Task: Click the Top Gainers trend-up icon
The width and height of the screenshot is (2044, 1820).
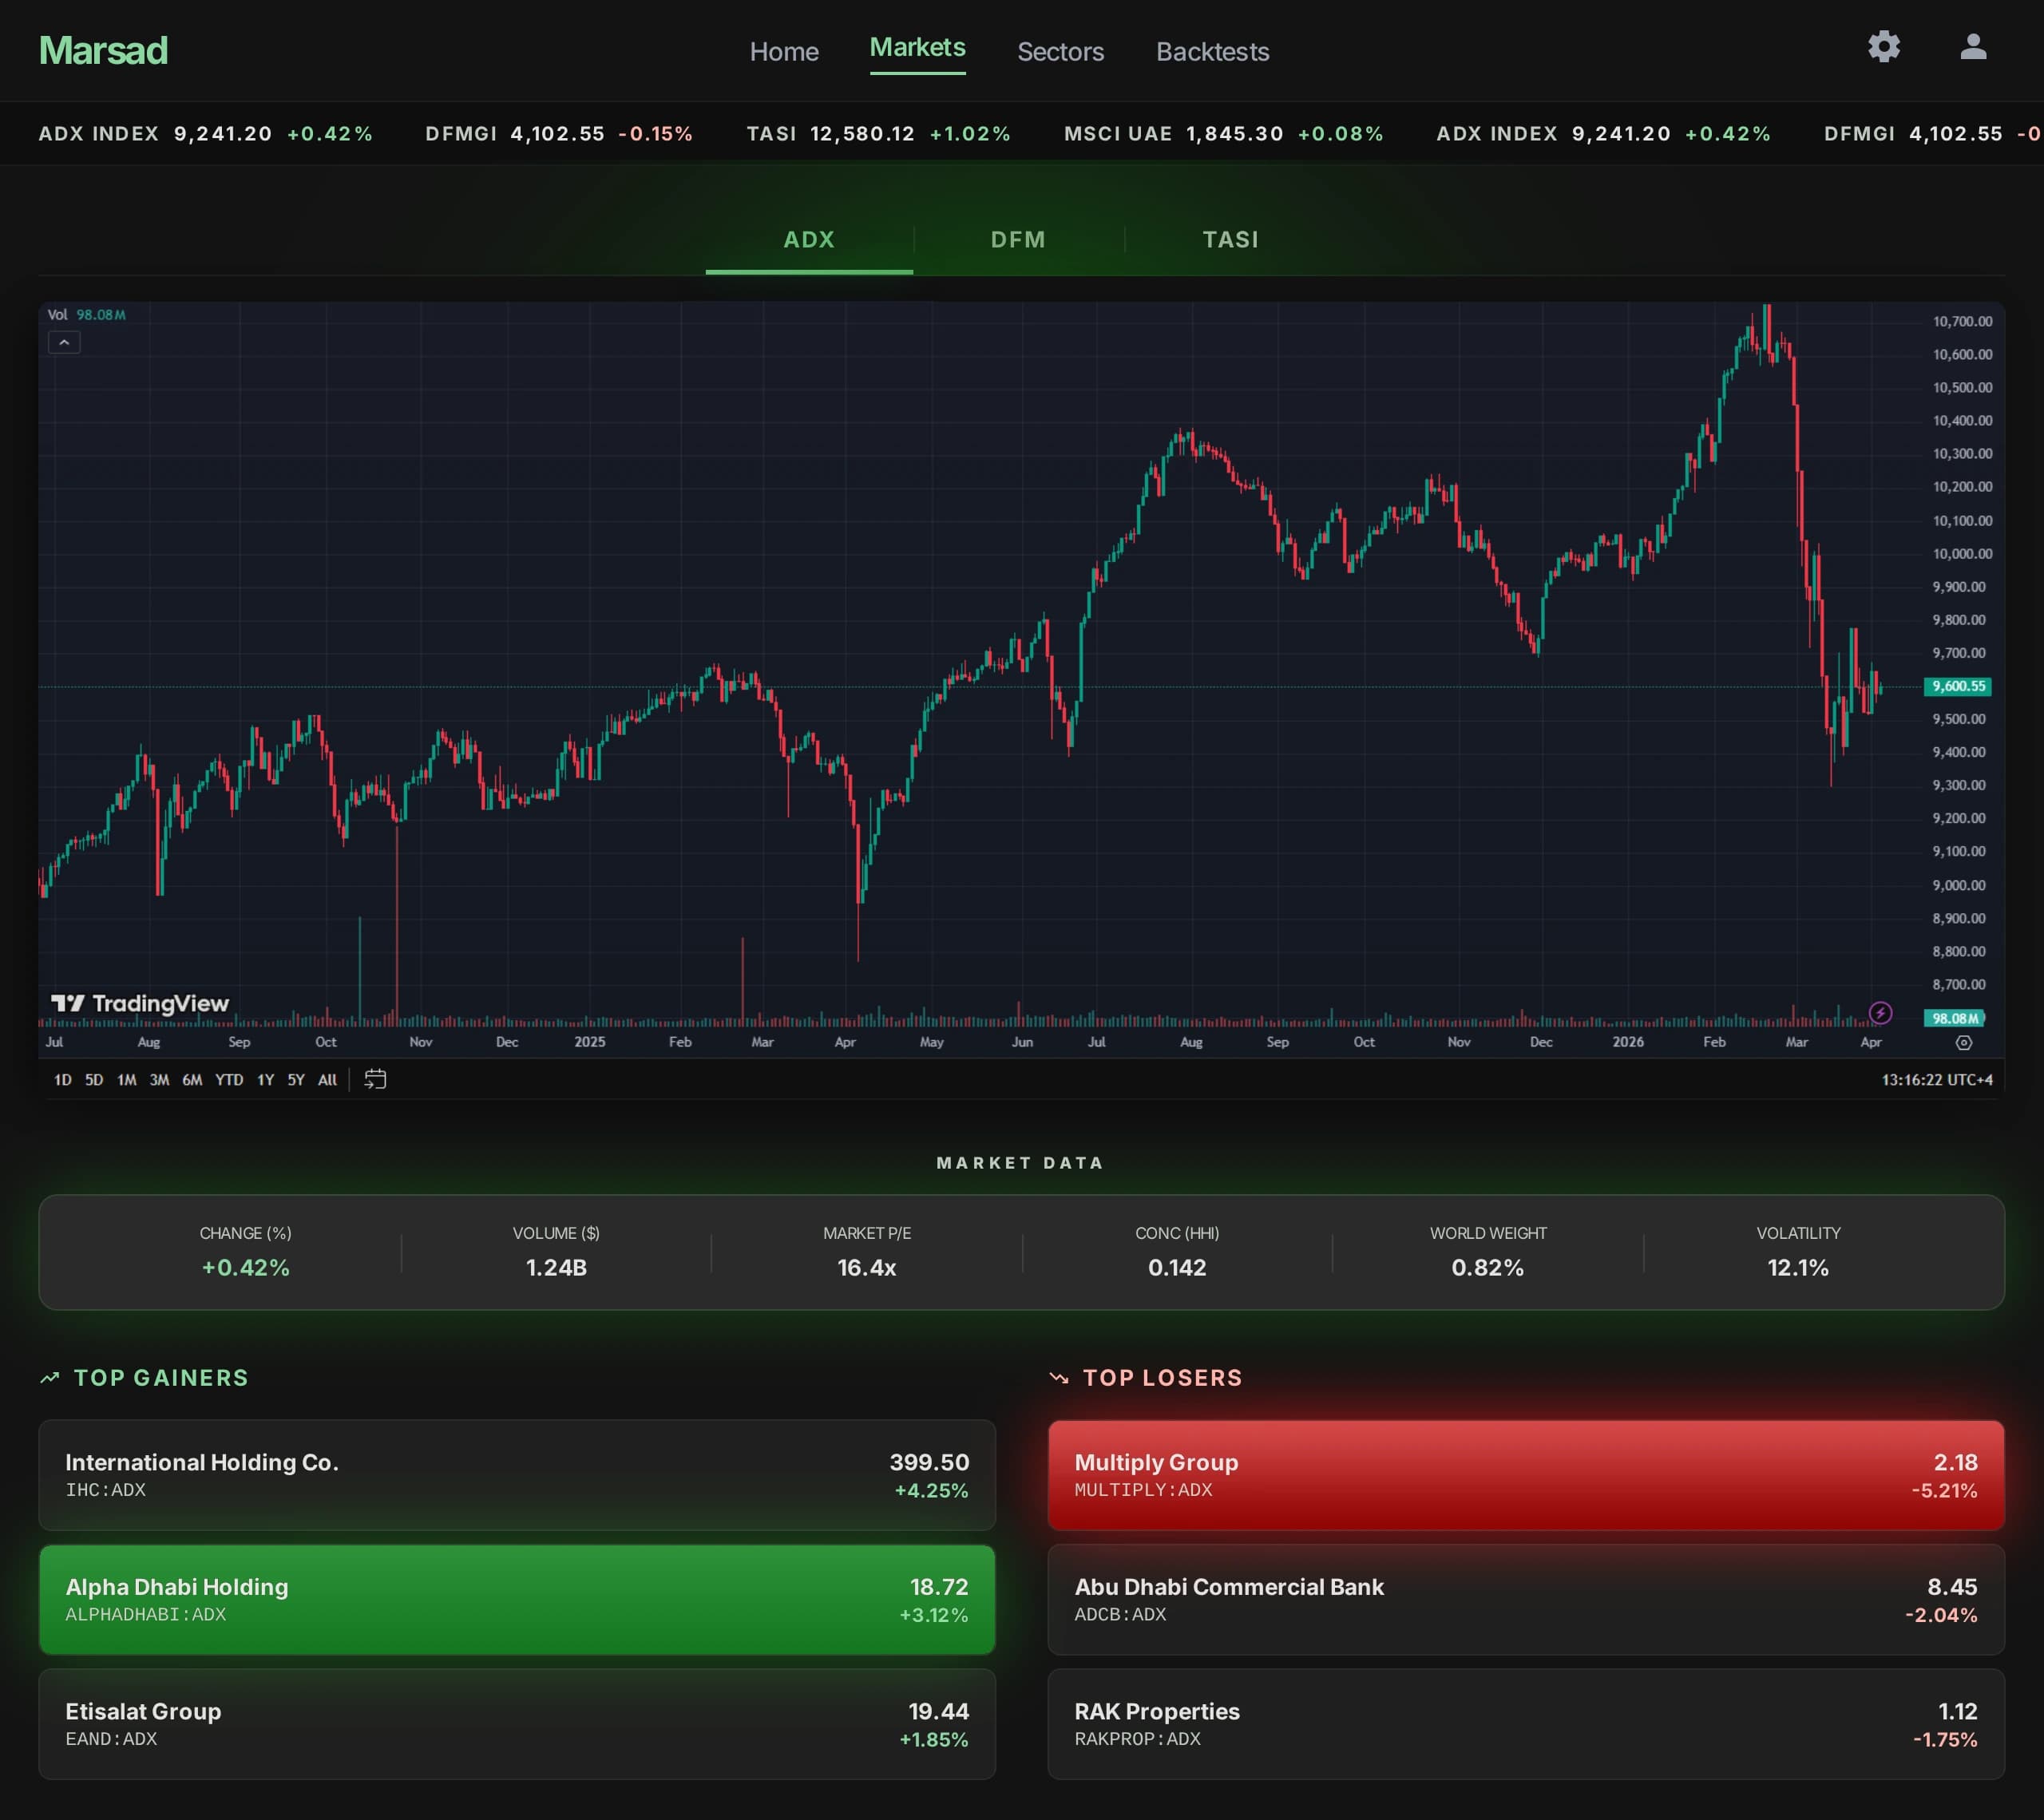Action: click(50, 1378)
